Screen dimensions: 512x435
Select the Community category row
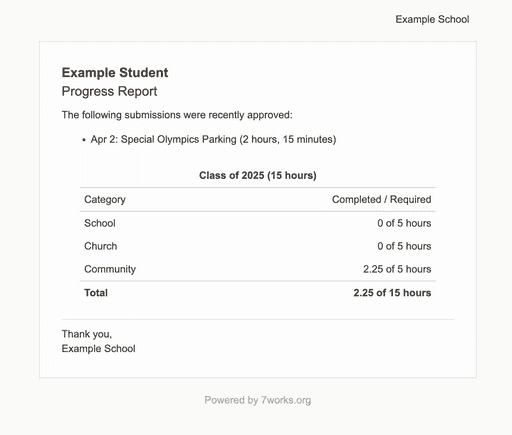pyautogui.click(x=258, y=269)
